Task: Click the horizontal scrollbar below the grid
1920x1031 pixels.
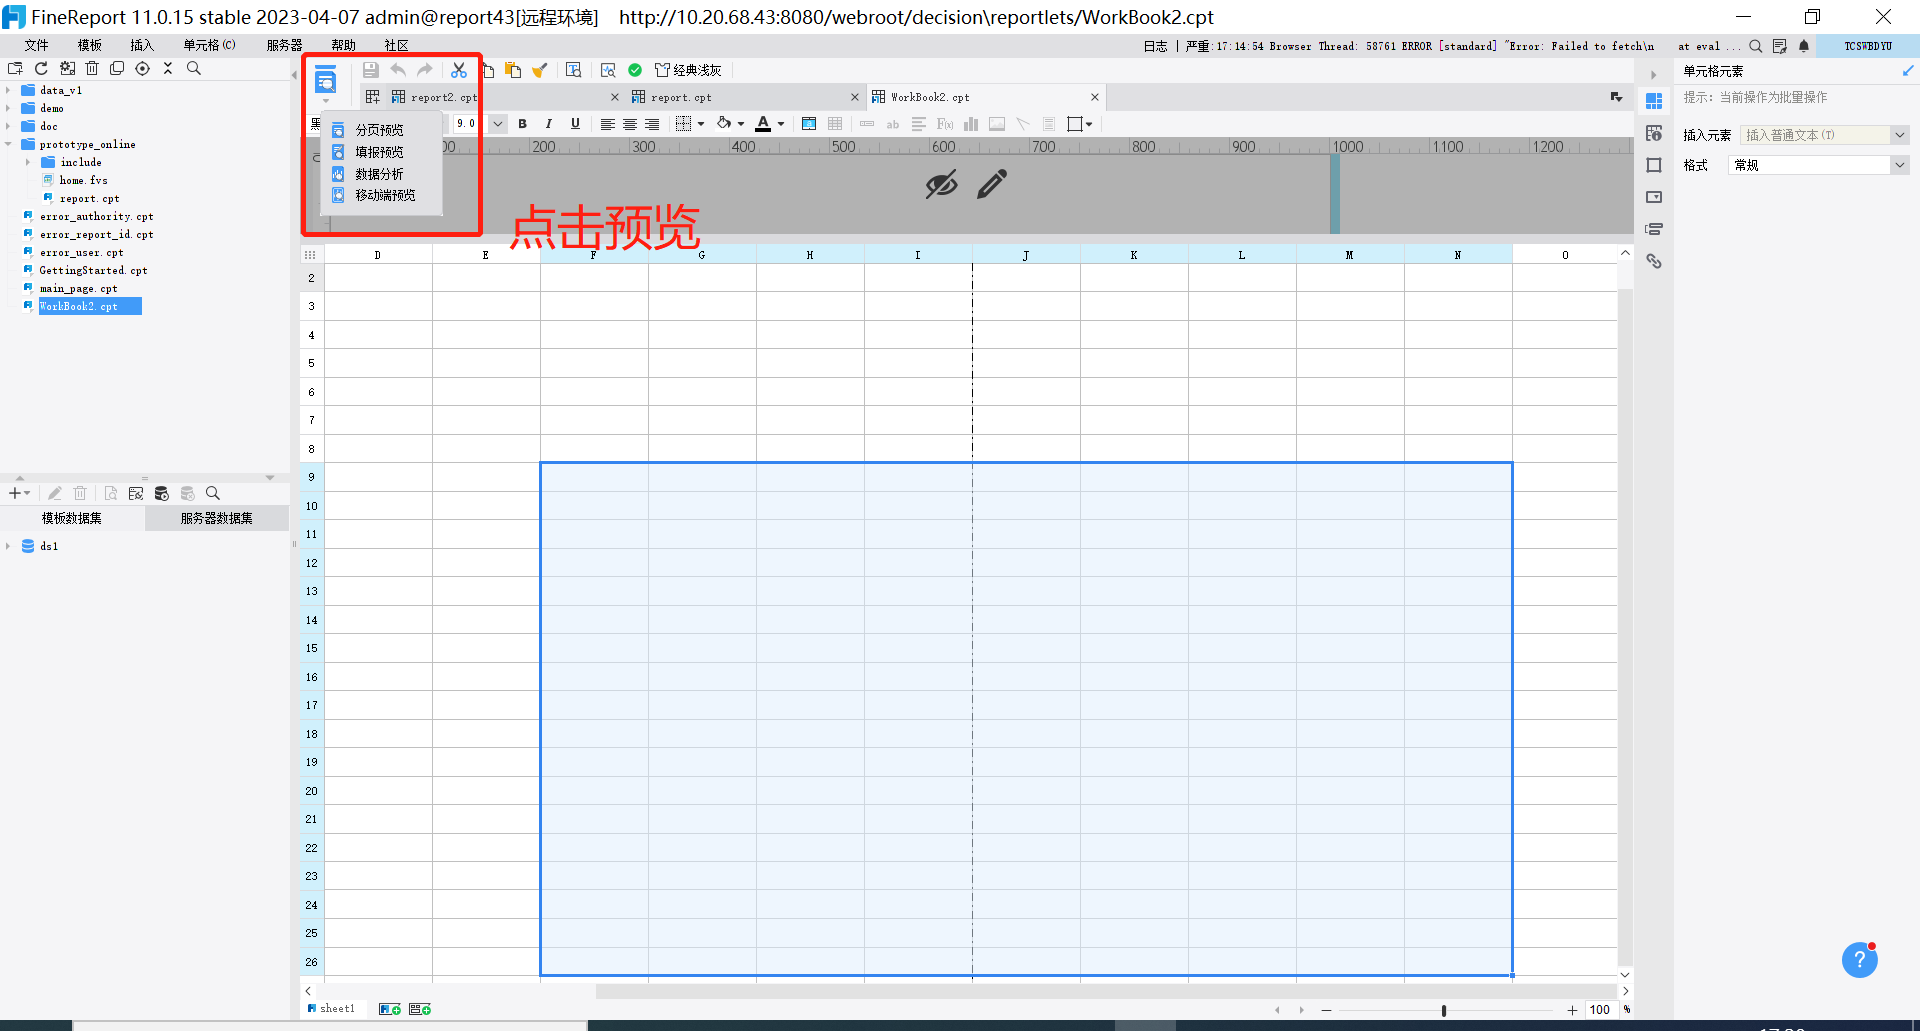Action: coord(1106,991)
